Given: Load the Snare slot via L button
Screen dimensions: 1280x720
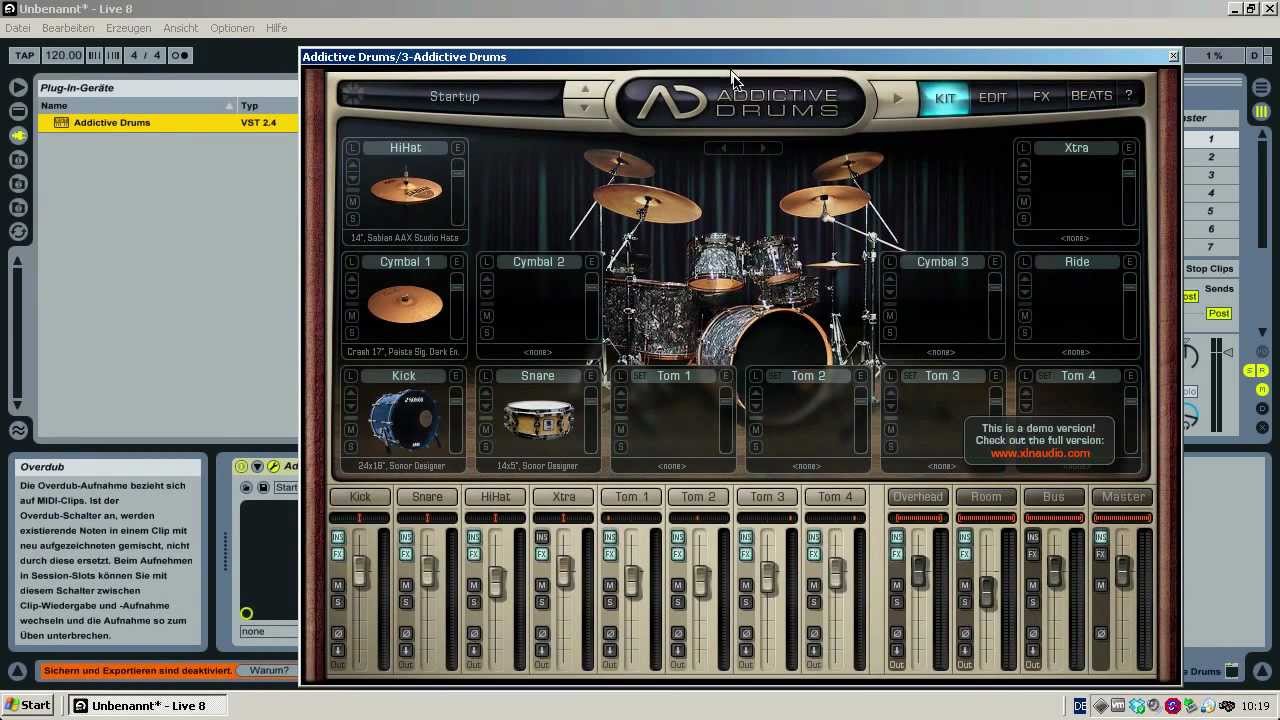Looking at the screenshot, I should [487, 376].
